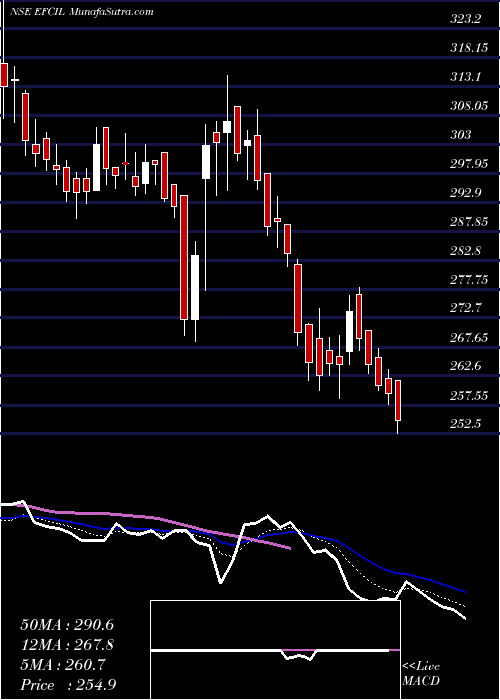Screen dimensions: 500x700
Task: Click the <<Live MACD label
Action: [x=421, y=674]
